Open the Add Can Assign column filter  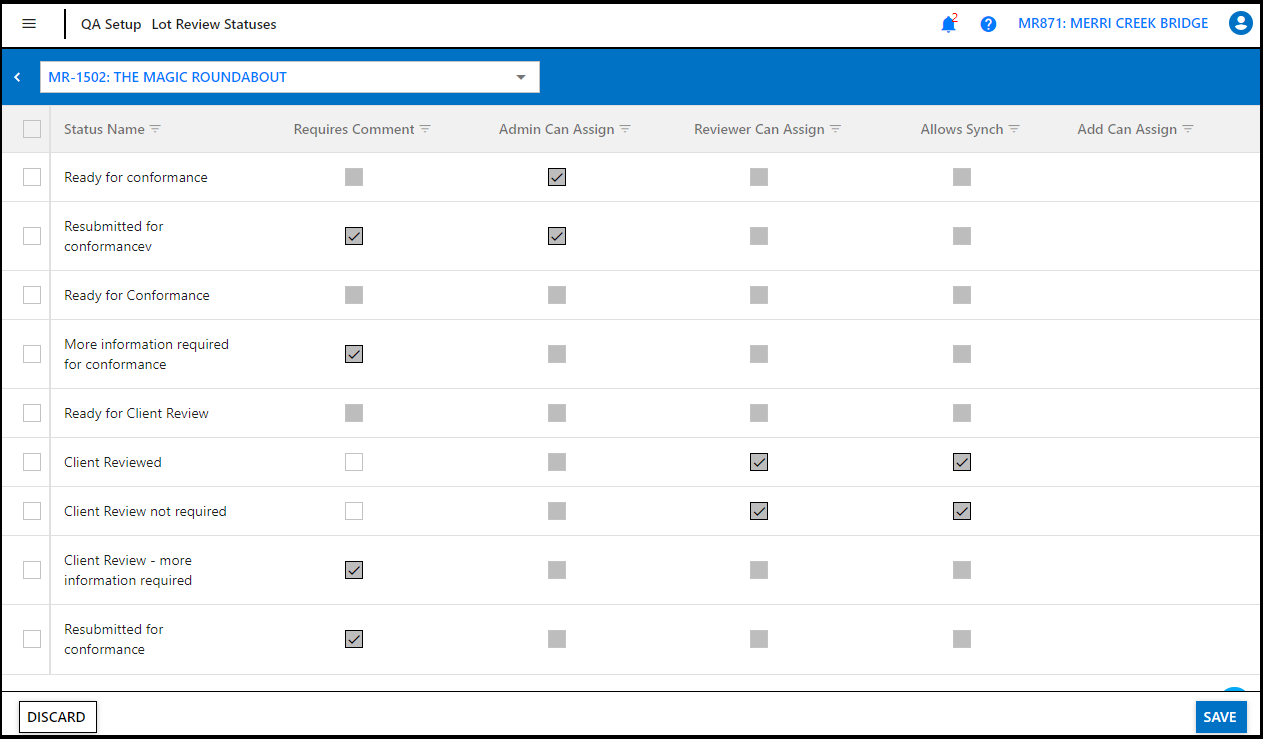coord(1188,128)
